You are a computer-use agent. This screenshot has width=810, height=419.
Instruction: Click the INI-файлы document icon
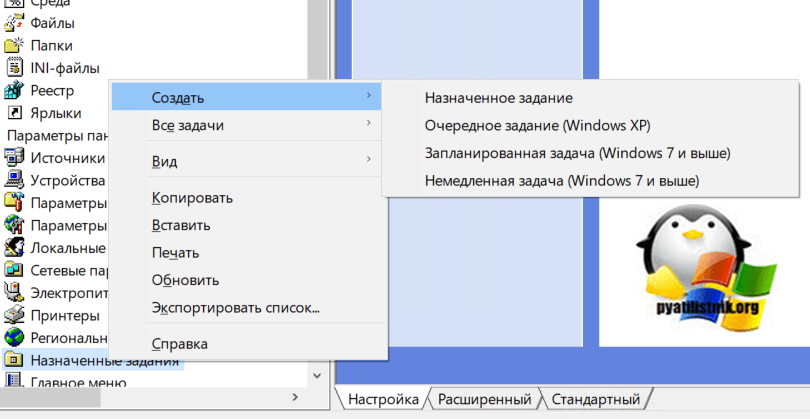pyautogui.click(x=14, y=68)
